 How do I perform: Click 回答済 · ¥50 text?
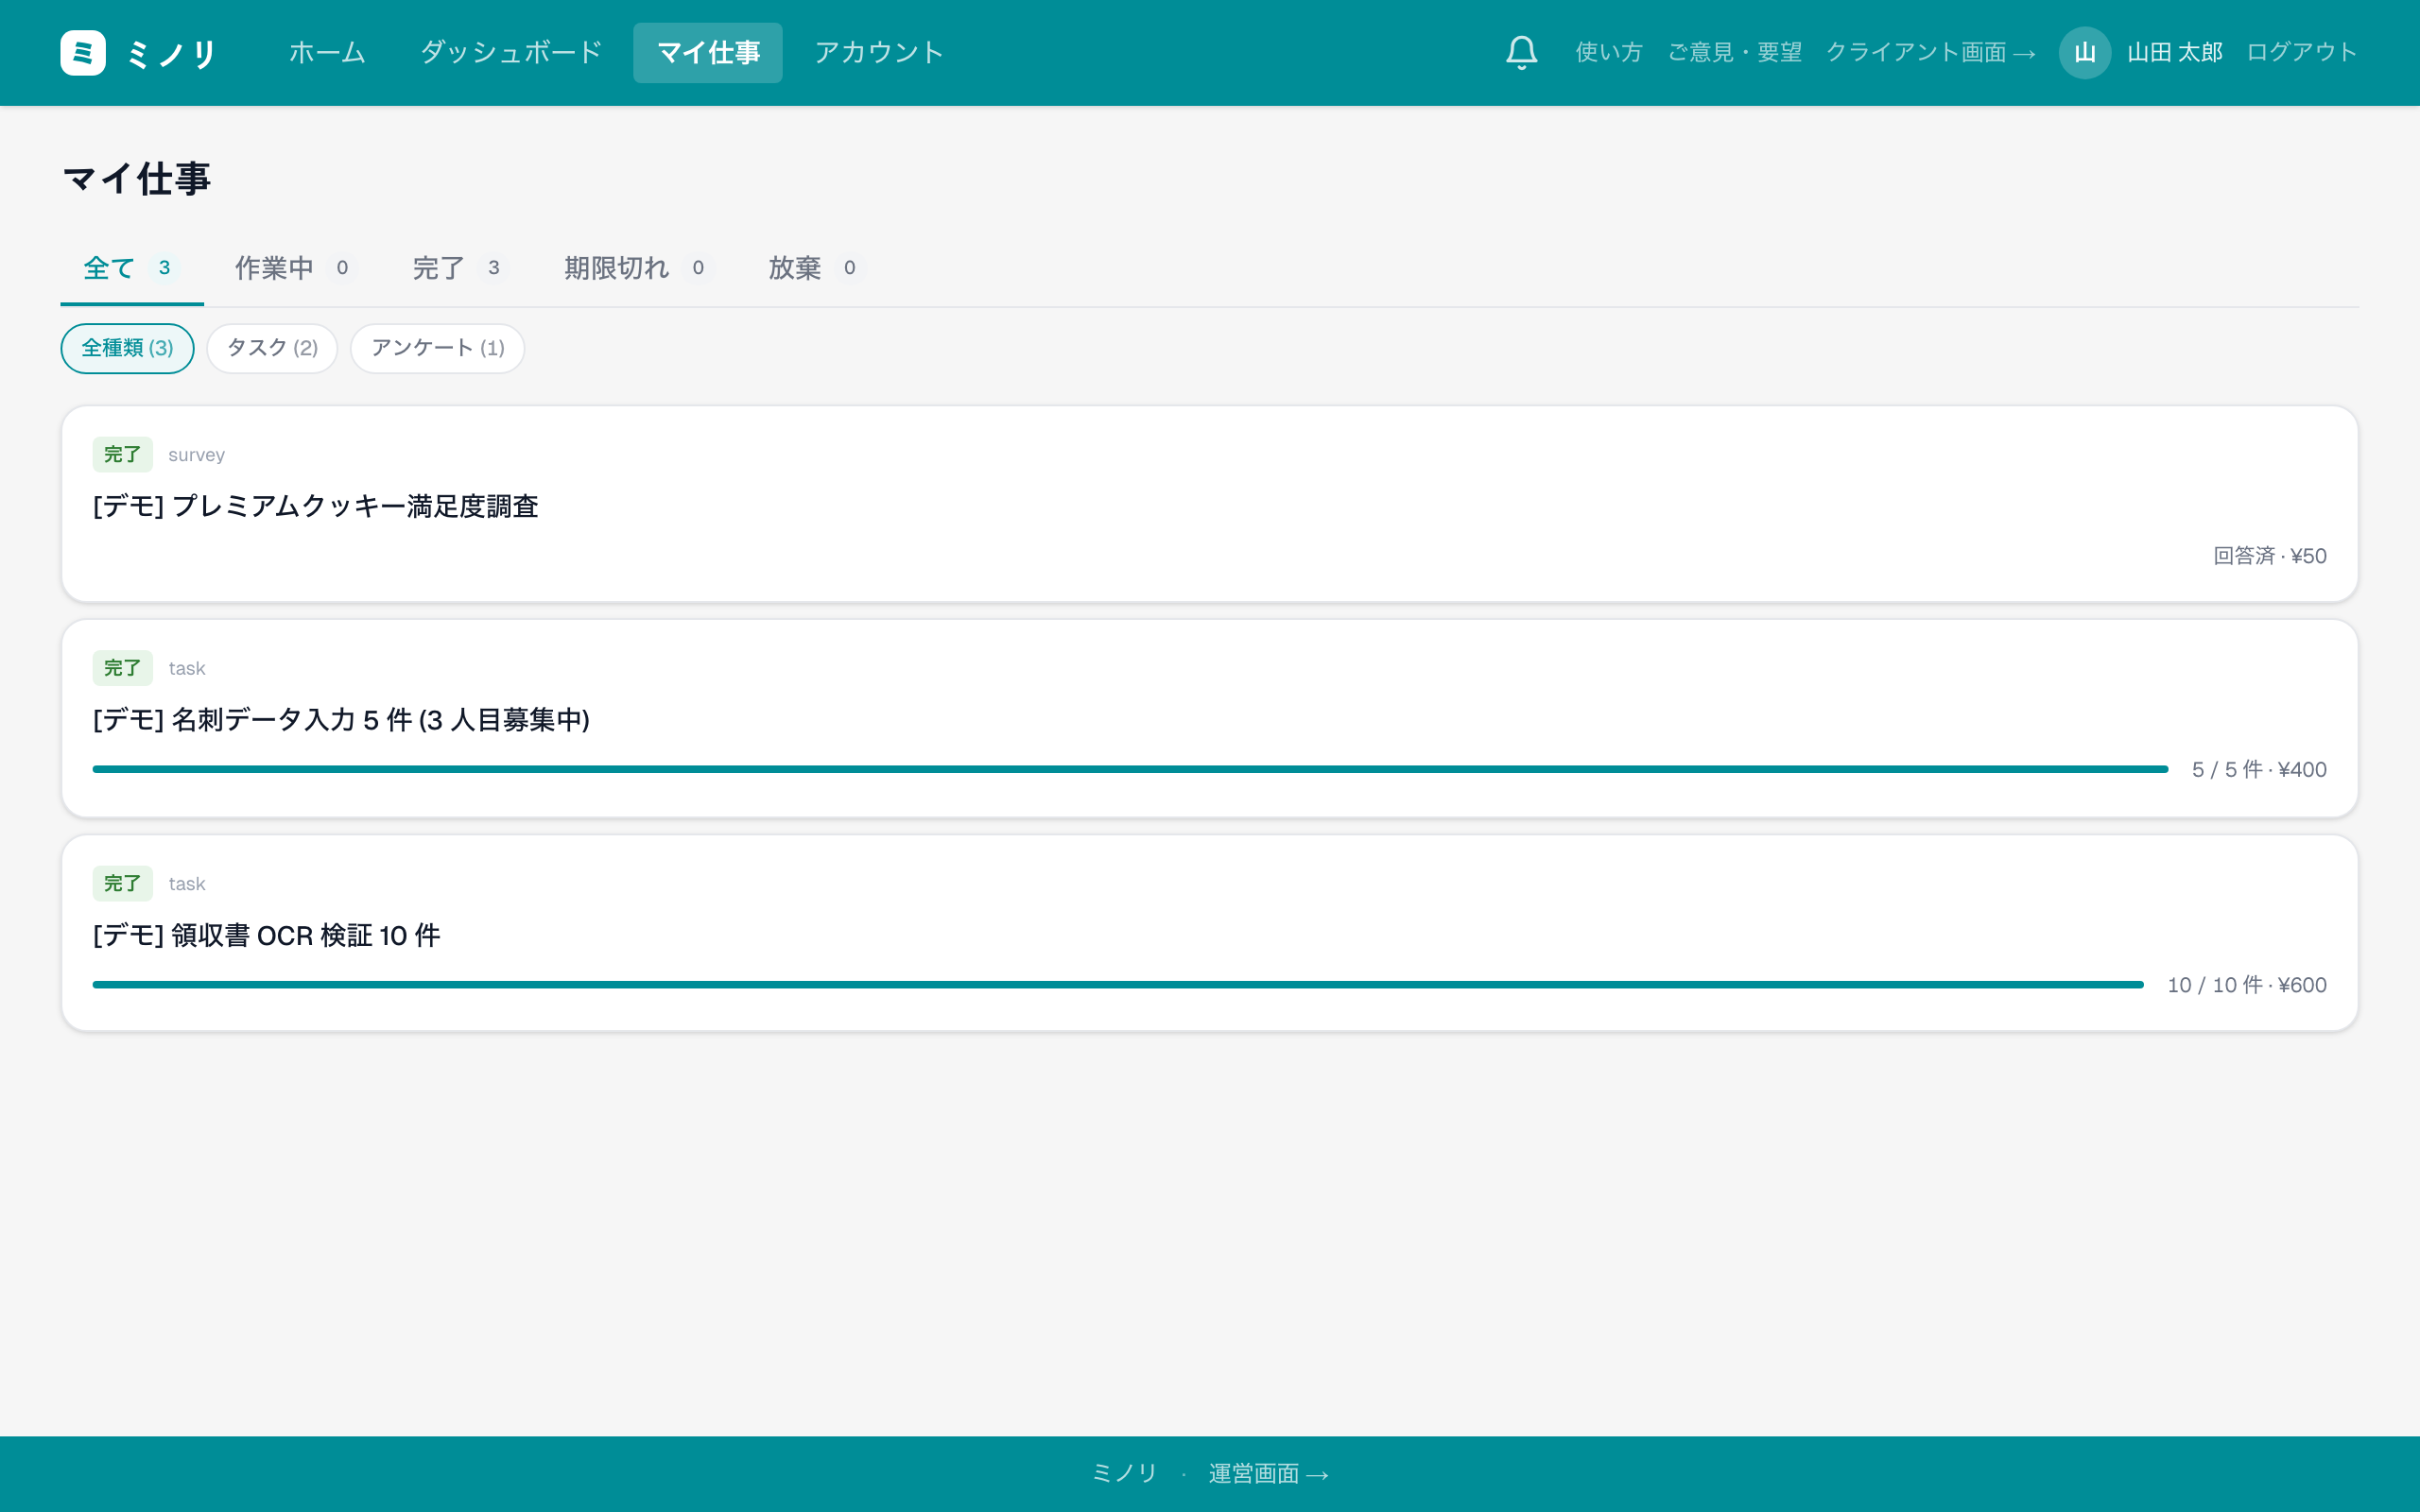click(2269, 556)
